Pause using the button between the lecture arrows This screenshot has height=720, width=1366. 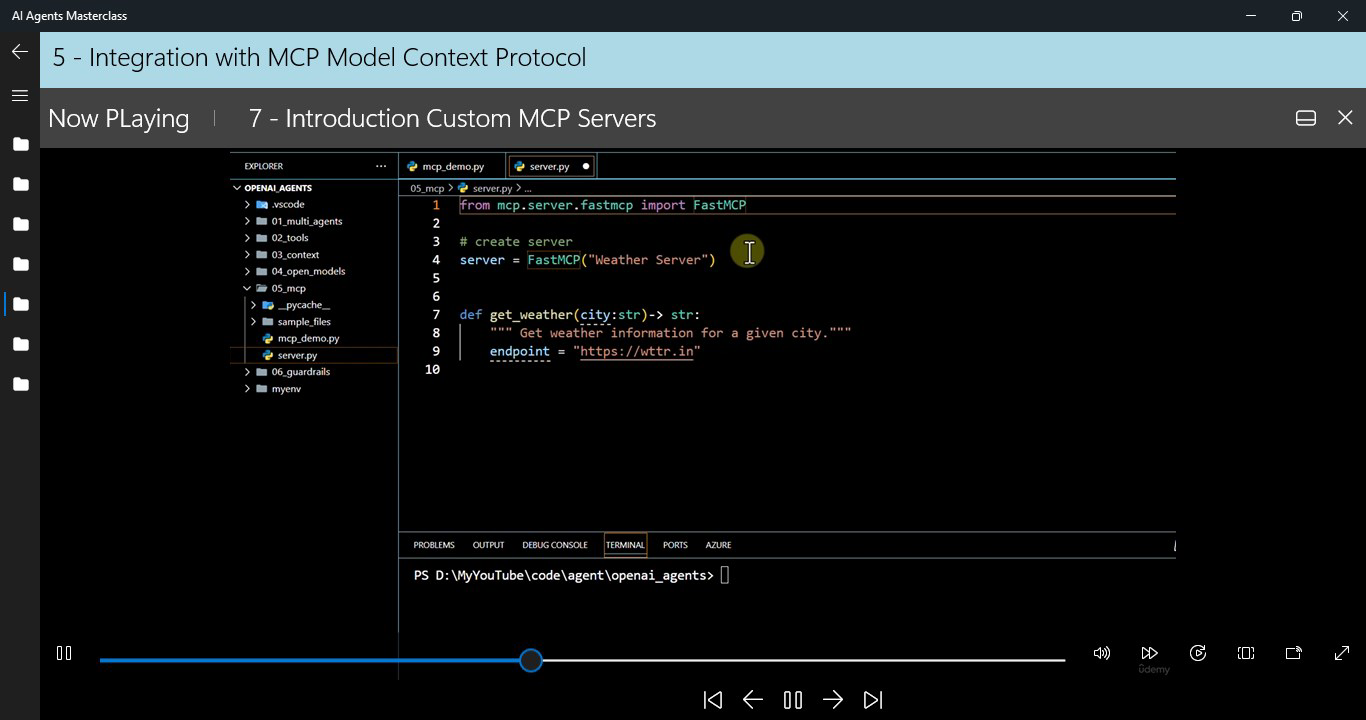tap(793, 700)
